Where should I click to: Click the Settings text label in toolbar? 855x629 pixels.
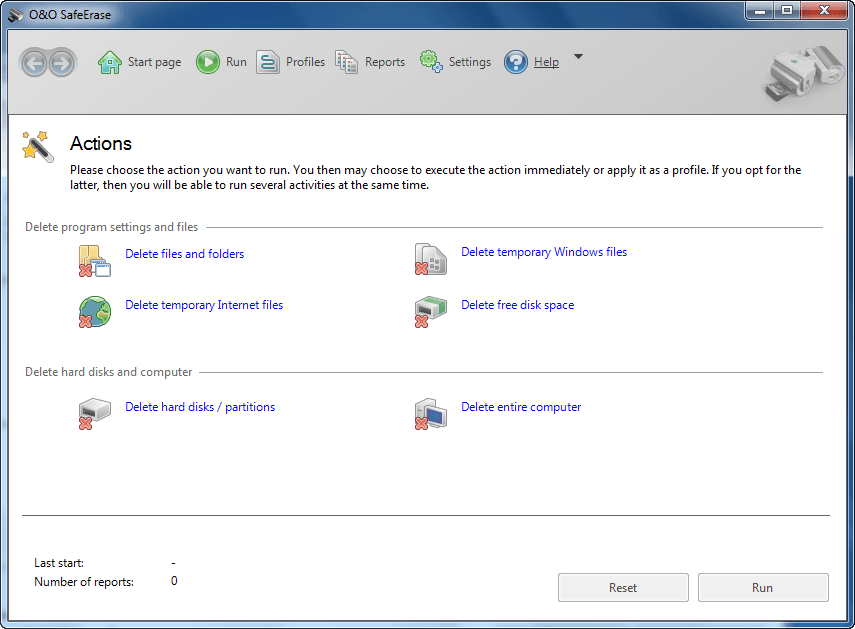tap(469, 62)
